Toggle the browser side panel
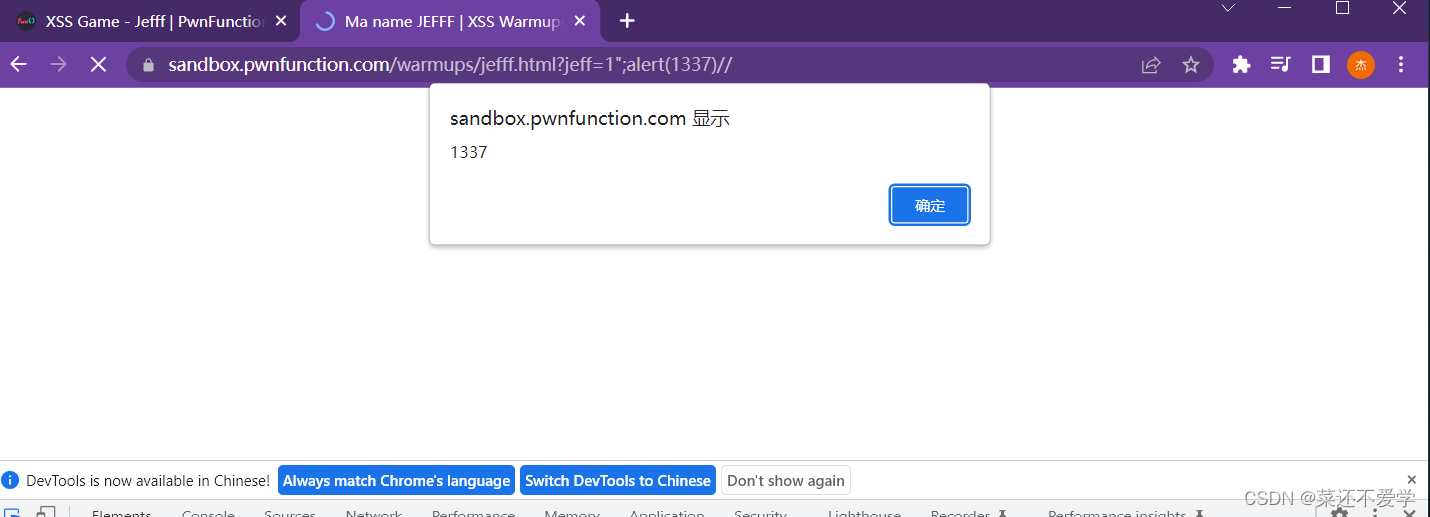 [x=1321, y=65]
